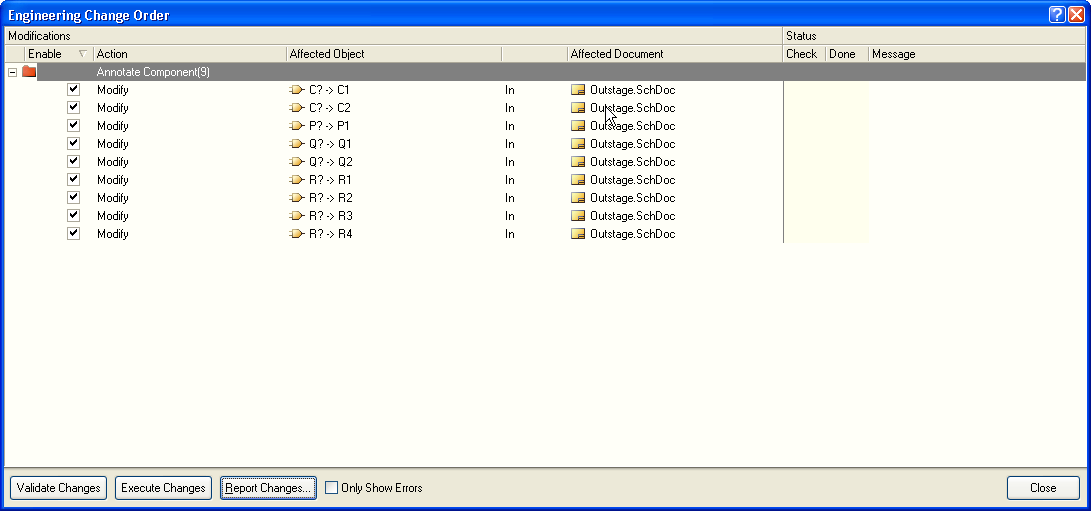Image resolution: width=1091 pixels, height=511 pixels.
Task: Click the Validate Changes button
Action: click(x=59, y=488)
